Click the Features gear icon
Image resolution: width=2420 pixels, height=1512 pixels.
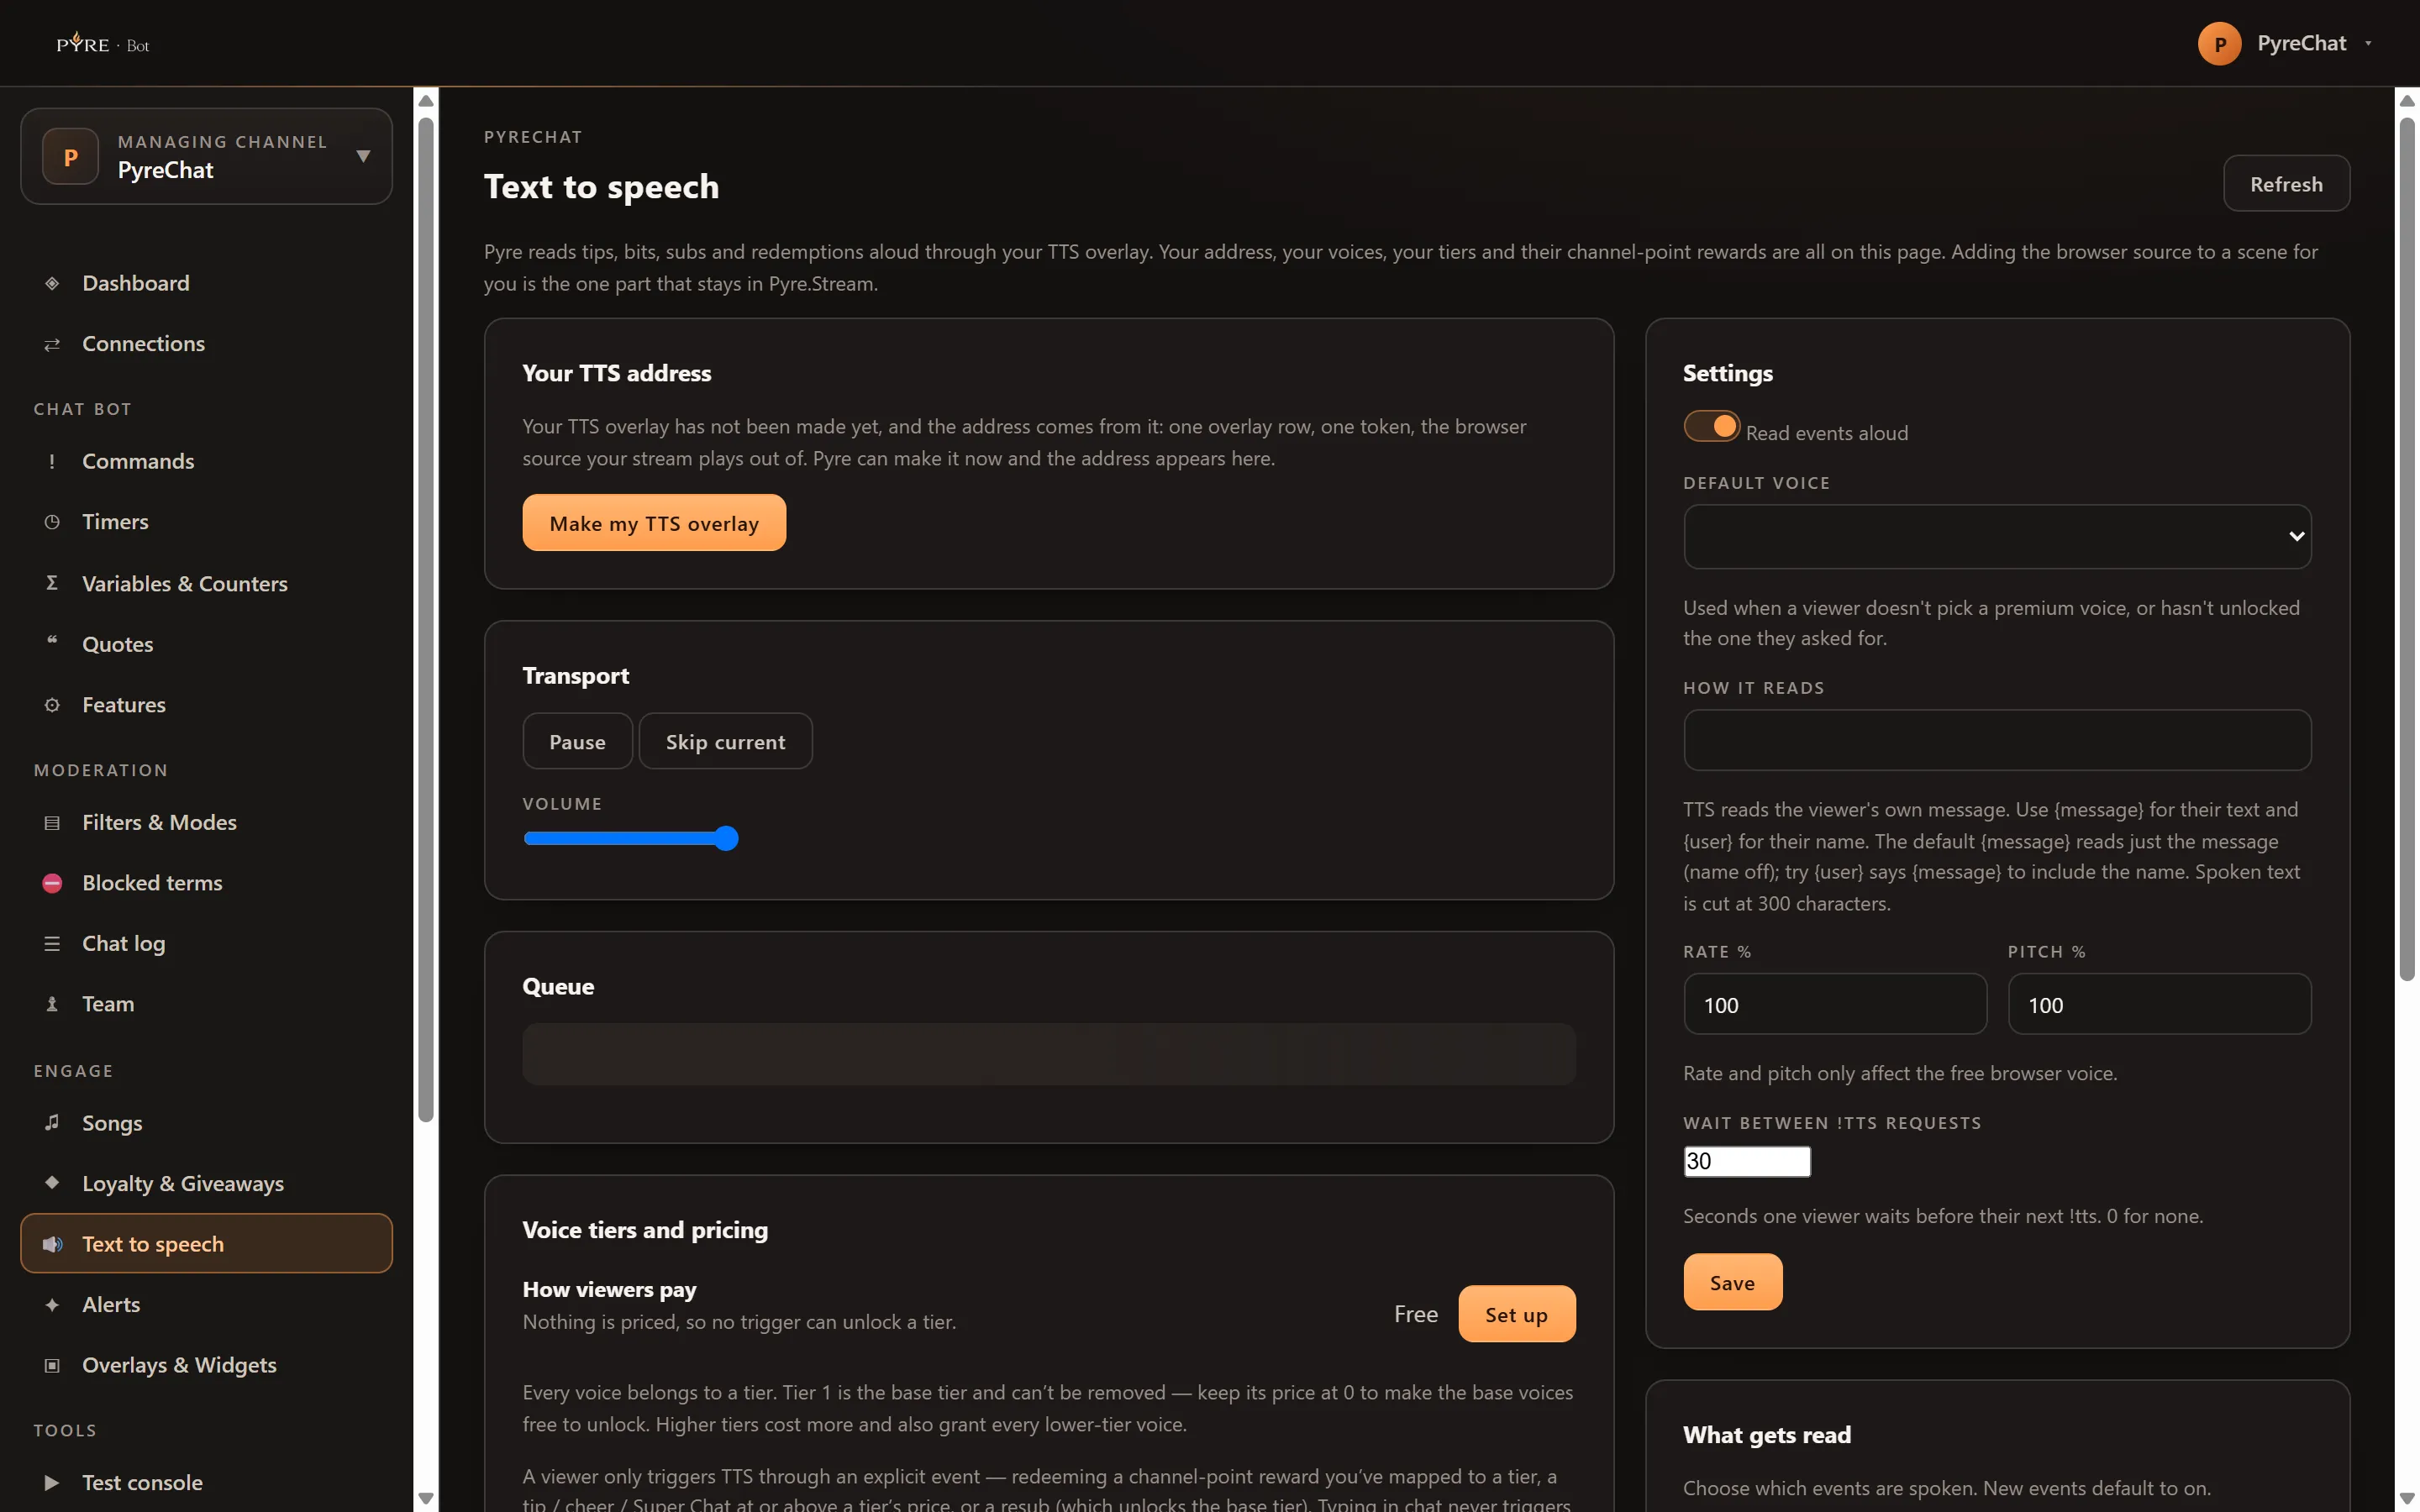pyautogui.click(x=52, y=705)
